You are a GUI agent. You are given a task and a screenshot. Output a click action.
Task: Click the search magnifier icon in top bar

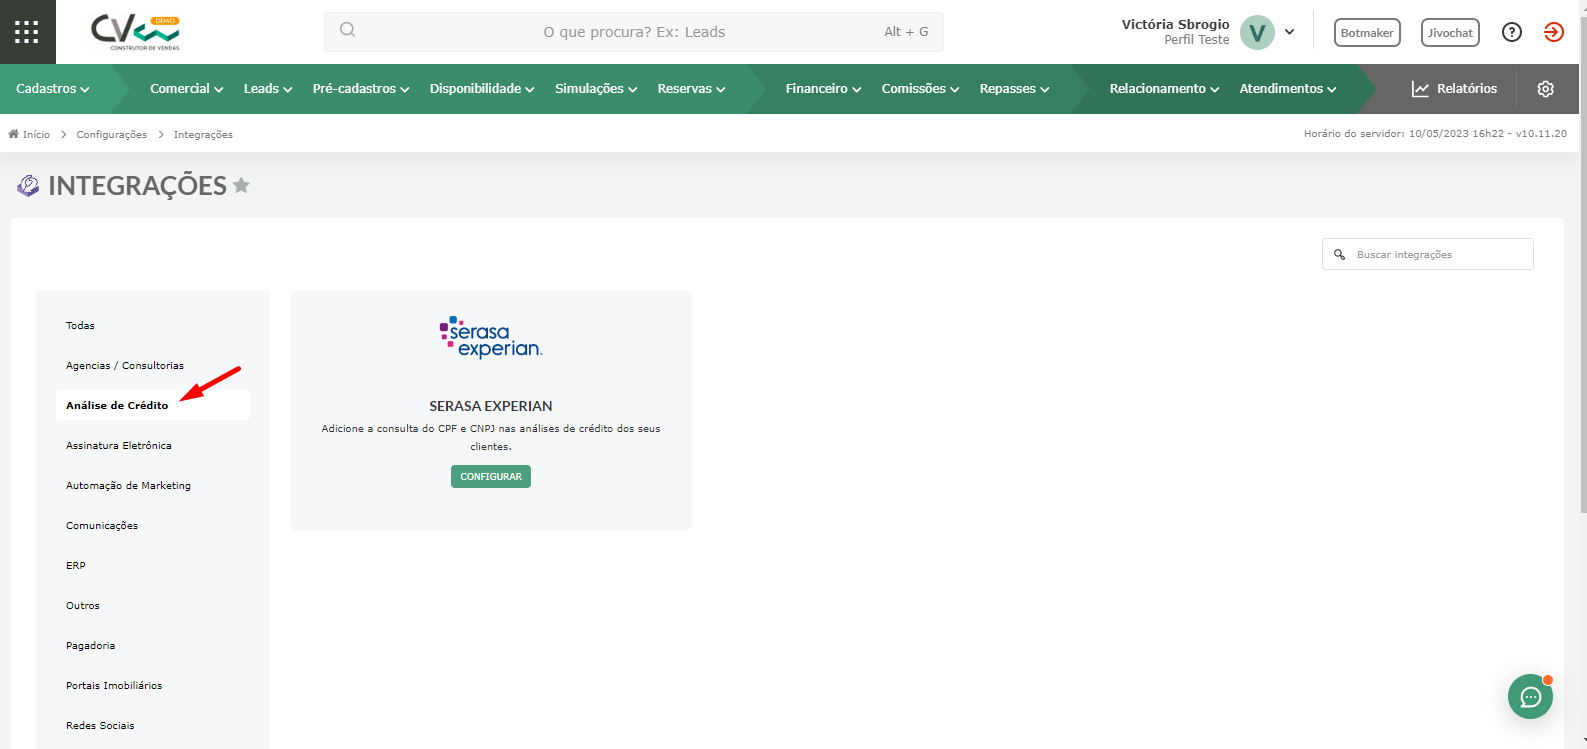coord(347,30)
